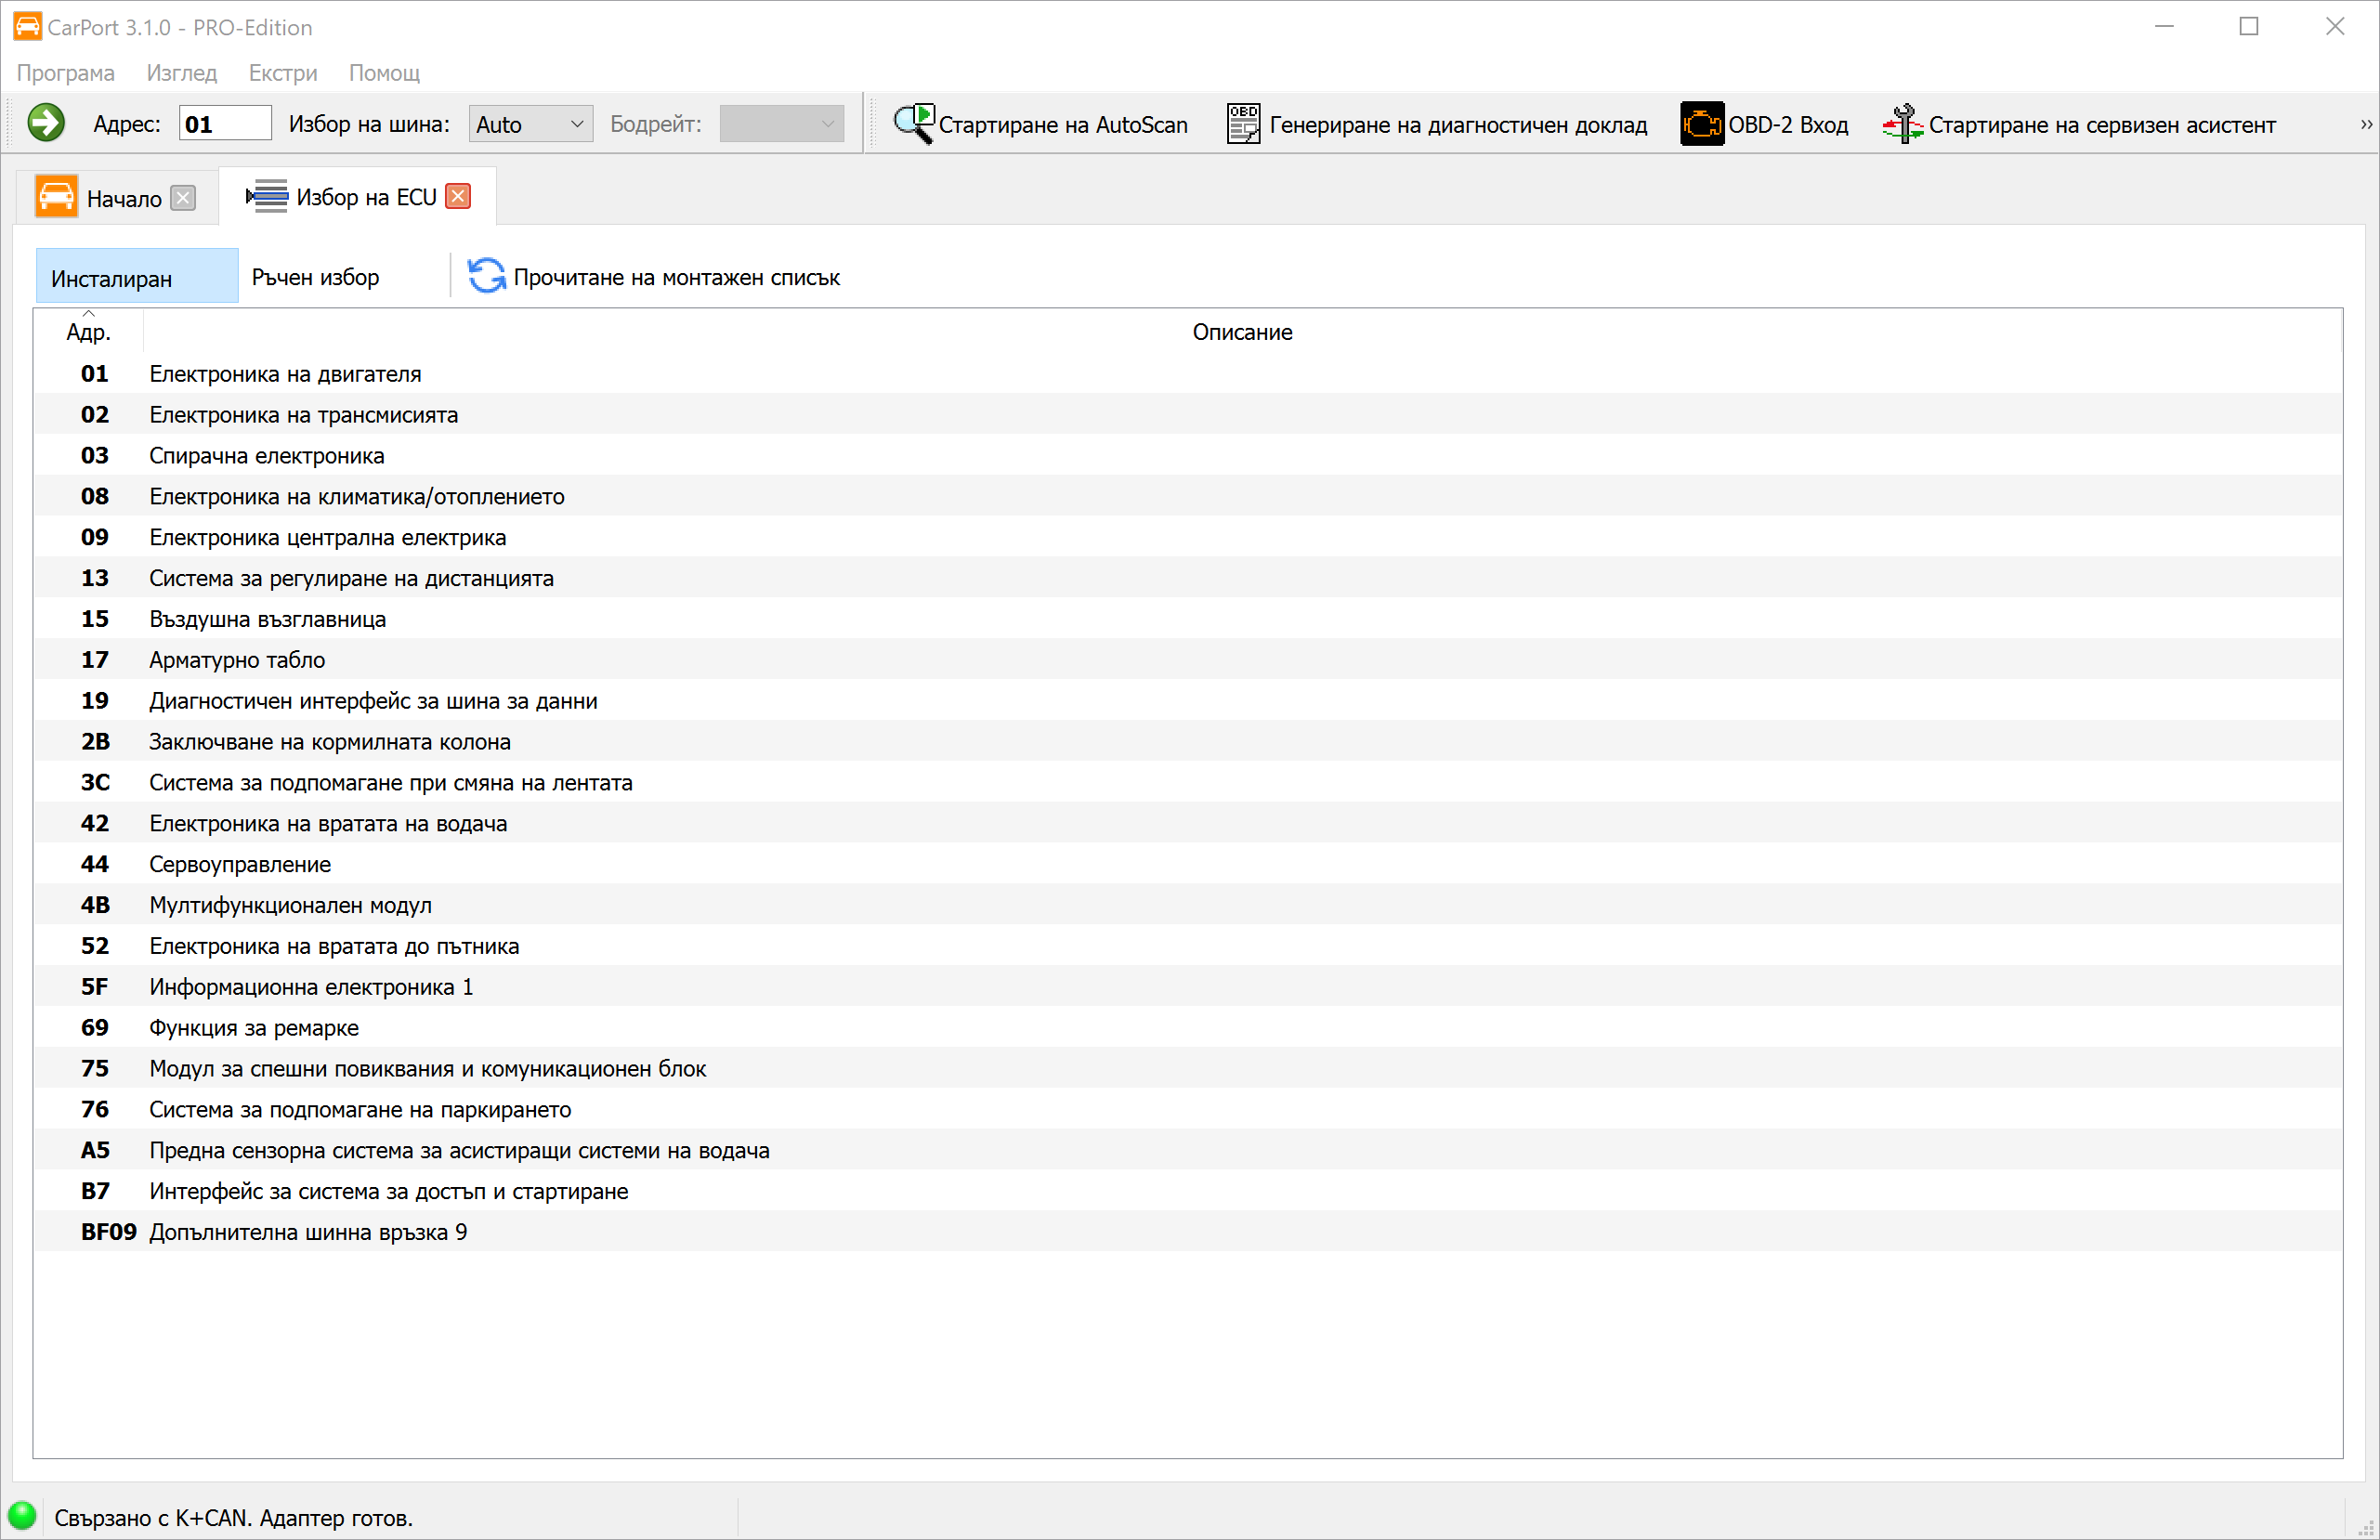Expand the toolbar overflow chevron
Viewport: 2380px width, 1540px height.
2365,124
